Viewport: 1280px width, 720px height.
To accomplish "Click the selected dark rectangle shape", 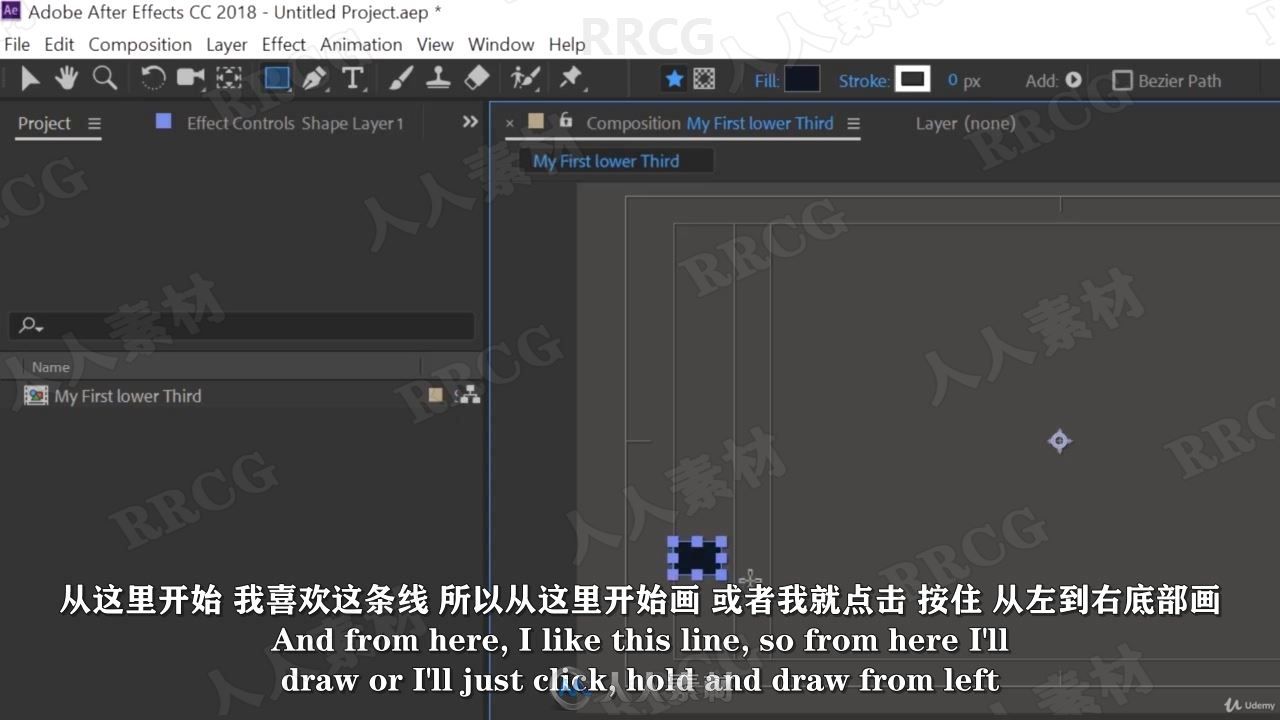I will click(x=697, y=557).
